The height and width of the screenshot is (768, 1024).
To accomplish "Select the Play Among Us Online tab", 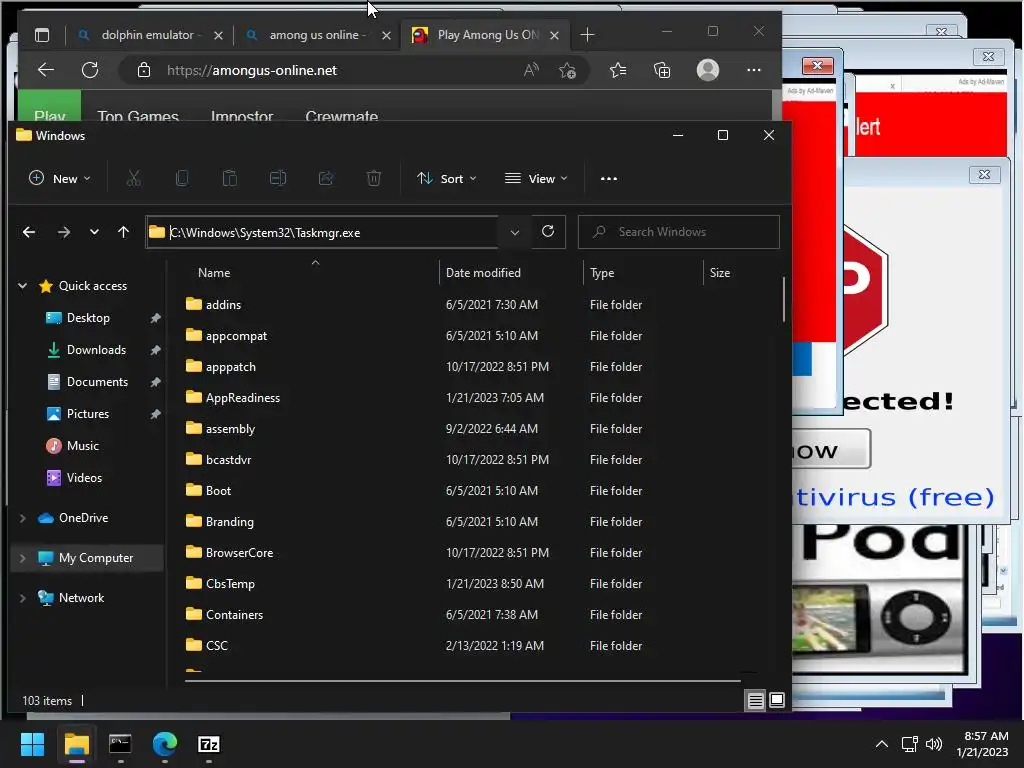I will point(485,35).
